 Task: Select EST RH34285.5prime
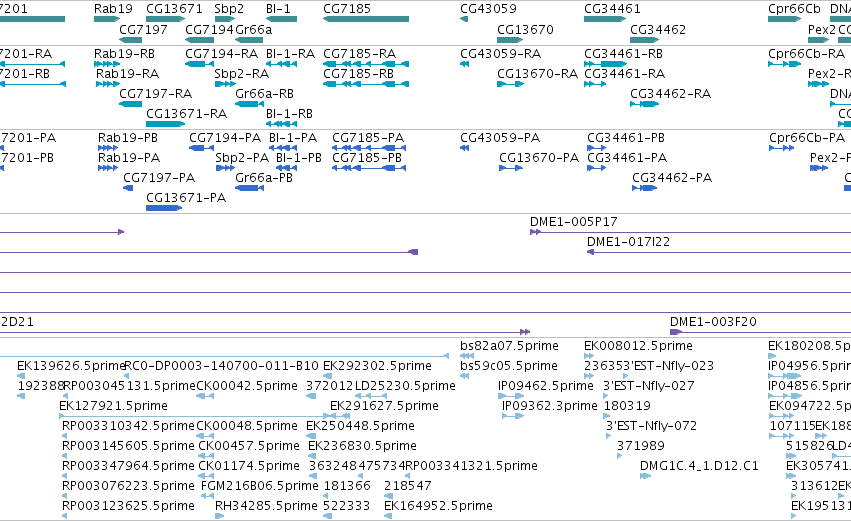point(266,506)
